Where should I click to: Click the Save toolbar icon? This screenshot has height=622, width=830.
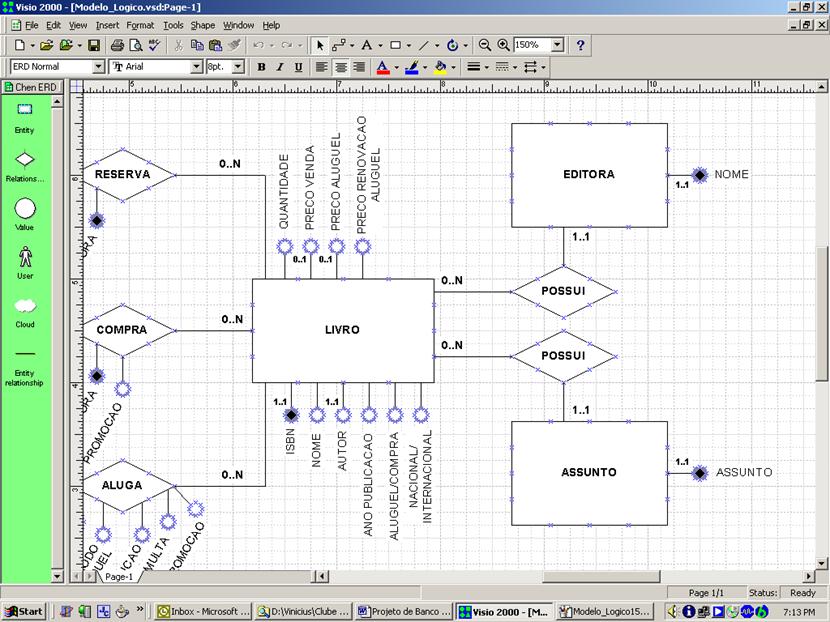(x=93, y=45)
